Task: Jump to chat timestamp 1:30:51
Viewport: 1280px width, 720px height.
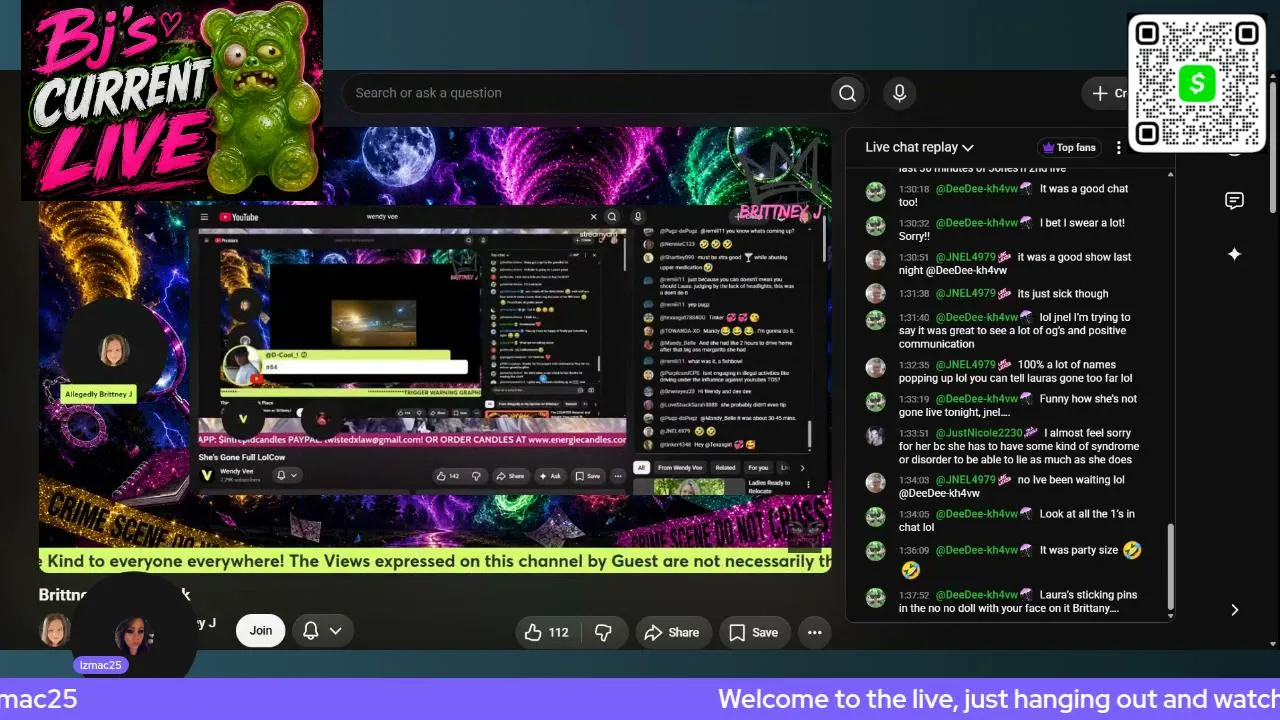Action: click(x=914, y=257)
